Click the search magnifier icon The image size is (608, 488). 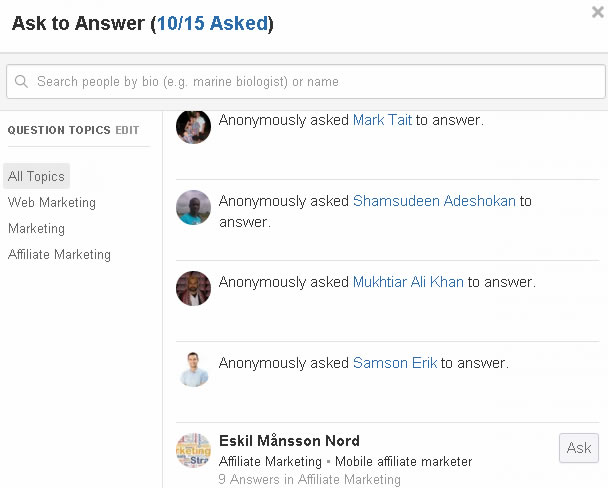[x=24, y=82]
